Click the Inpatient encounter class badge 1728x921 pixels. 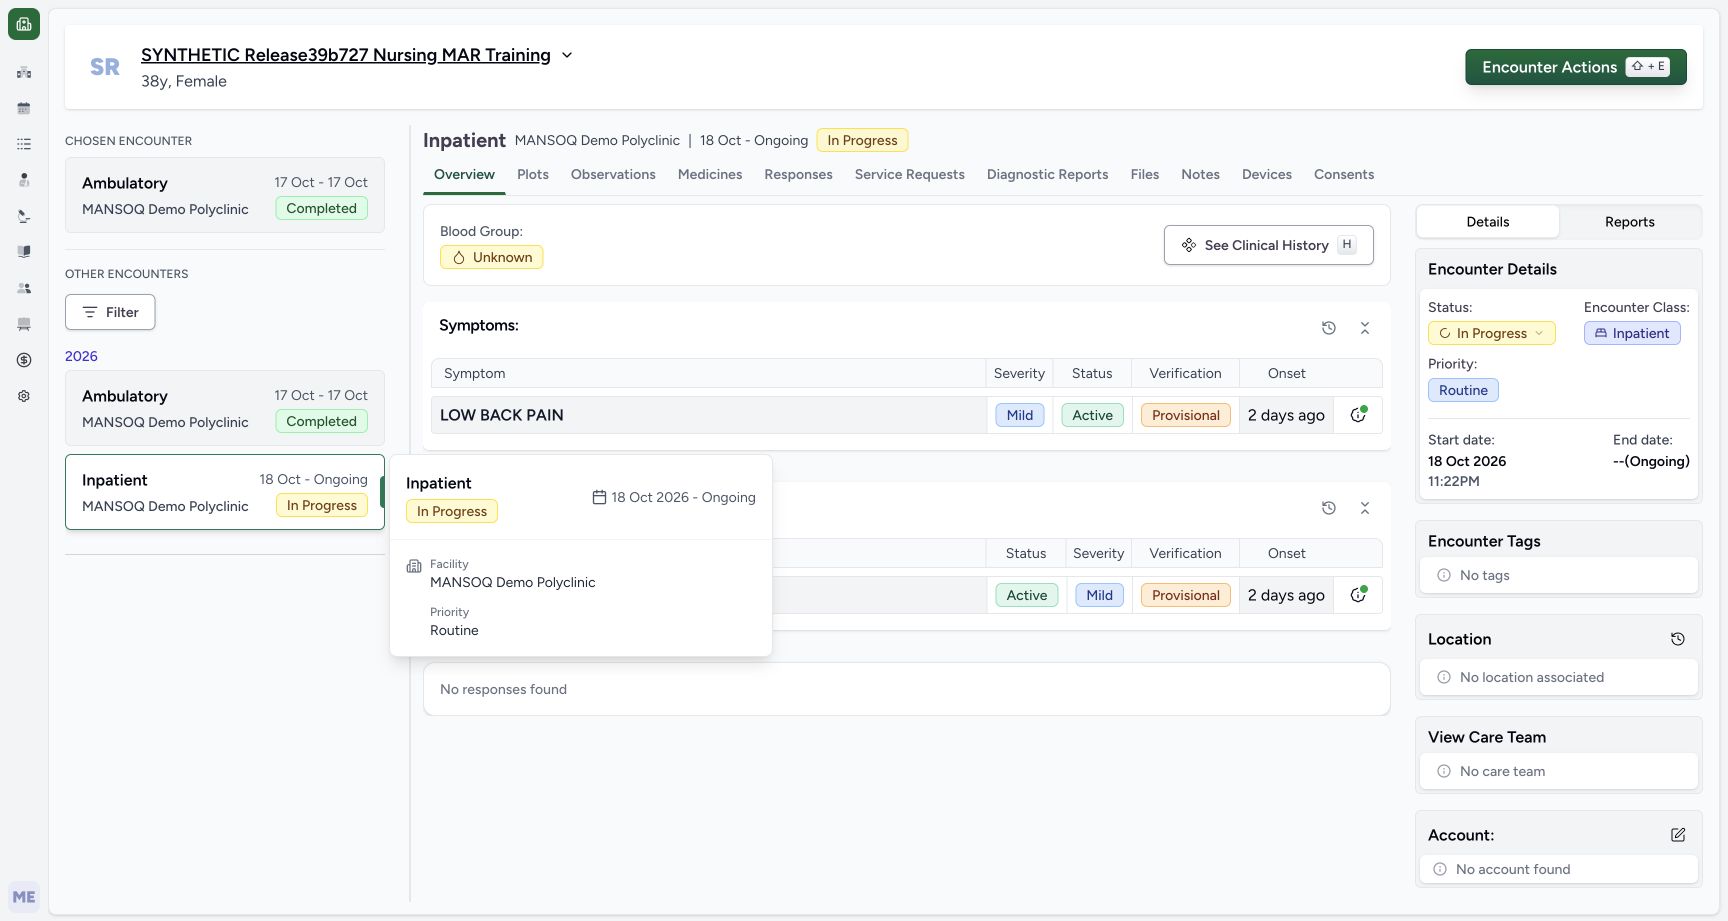(1632, 333)
